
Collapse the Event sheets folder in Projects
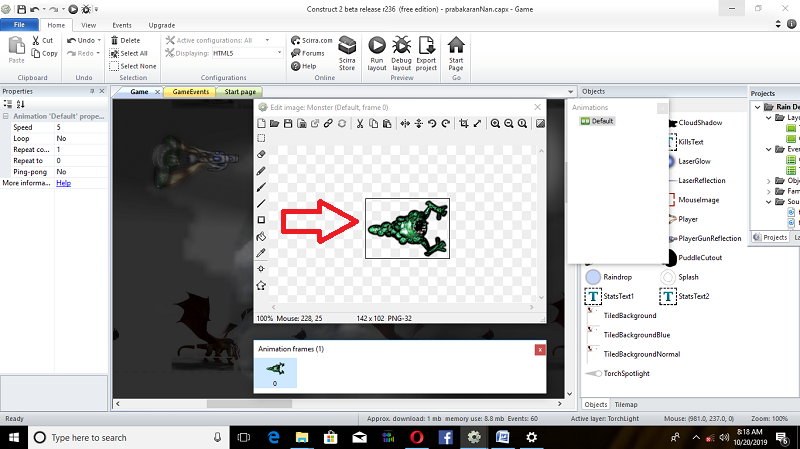768,149
